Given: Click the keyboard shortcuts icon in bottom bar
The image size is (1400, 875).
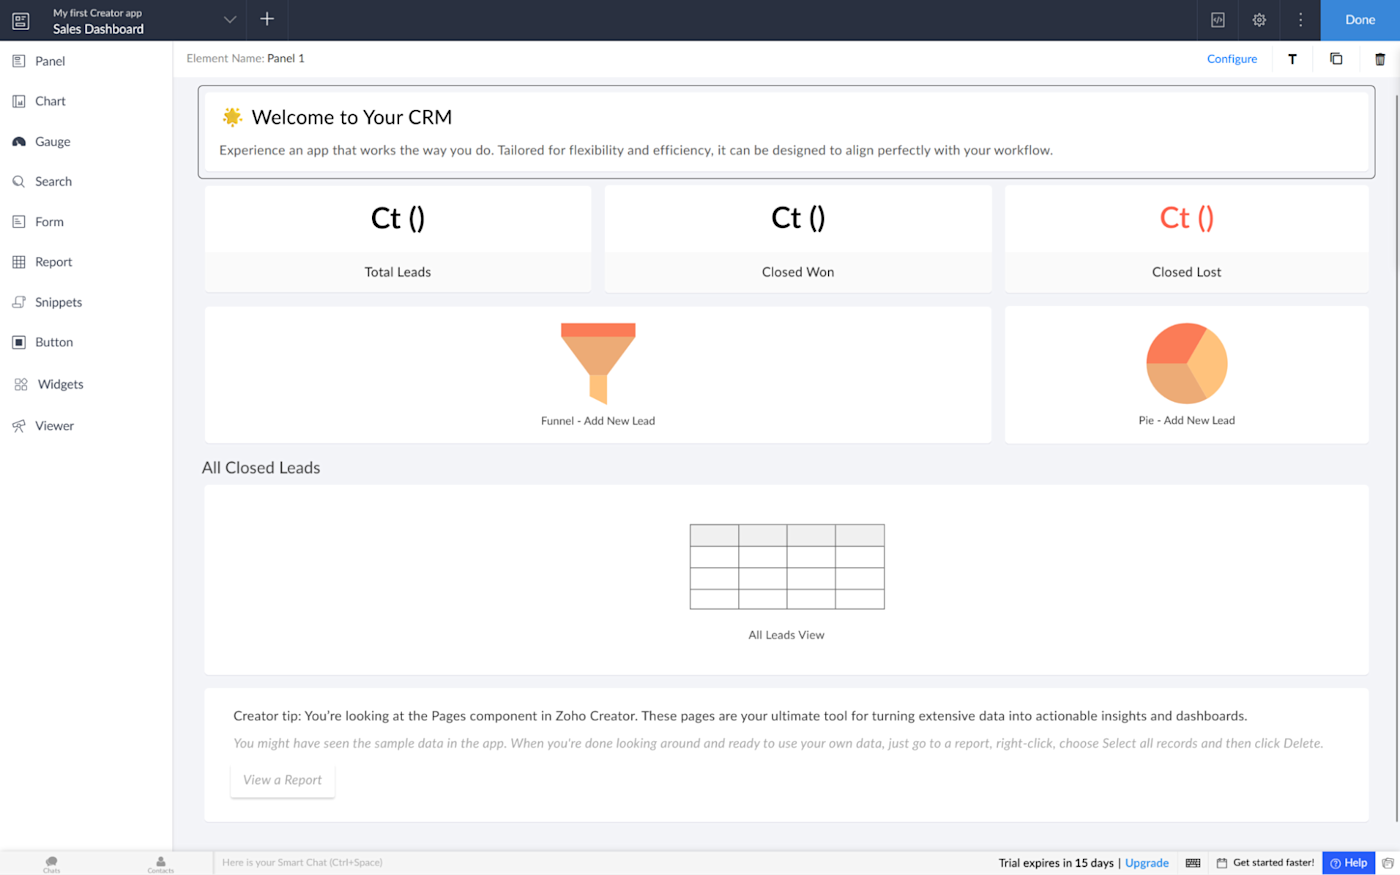Looking at the screenshot, I should [x=1193, y=863].
